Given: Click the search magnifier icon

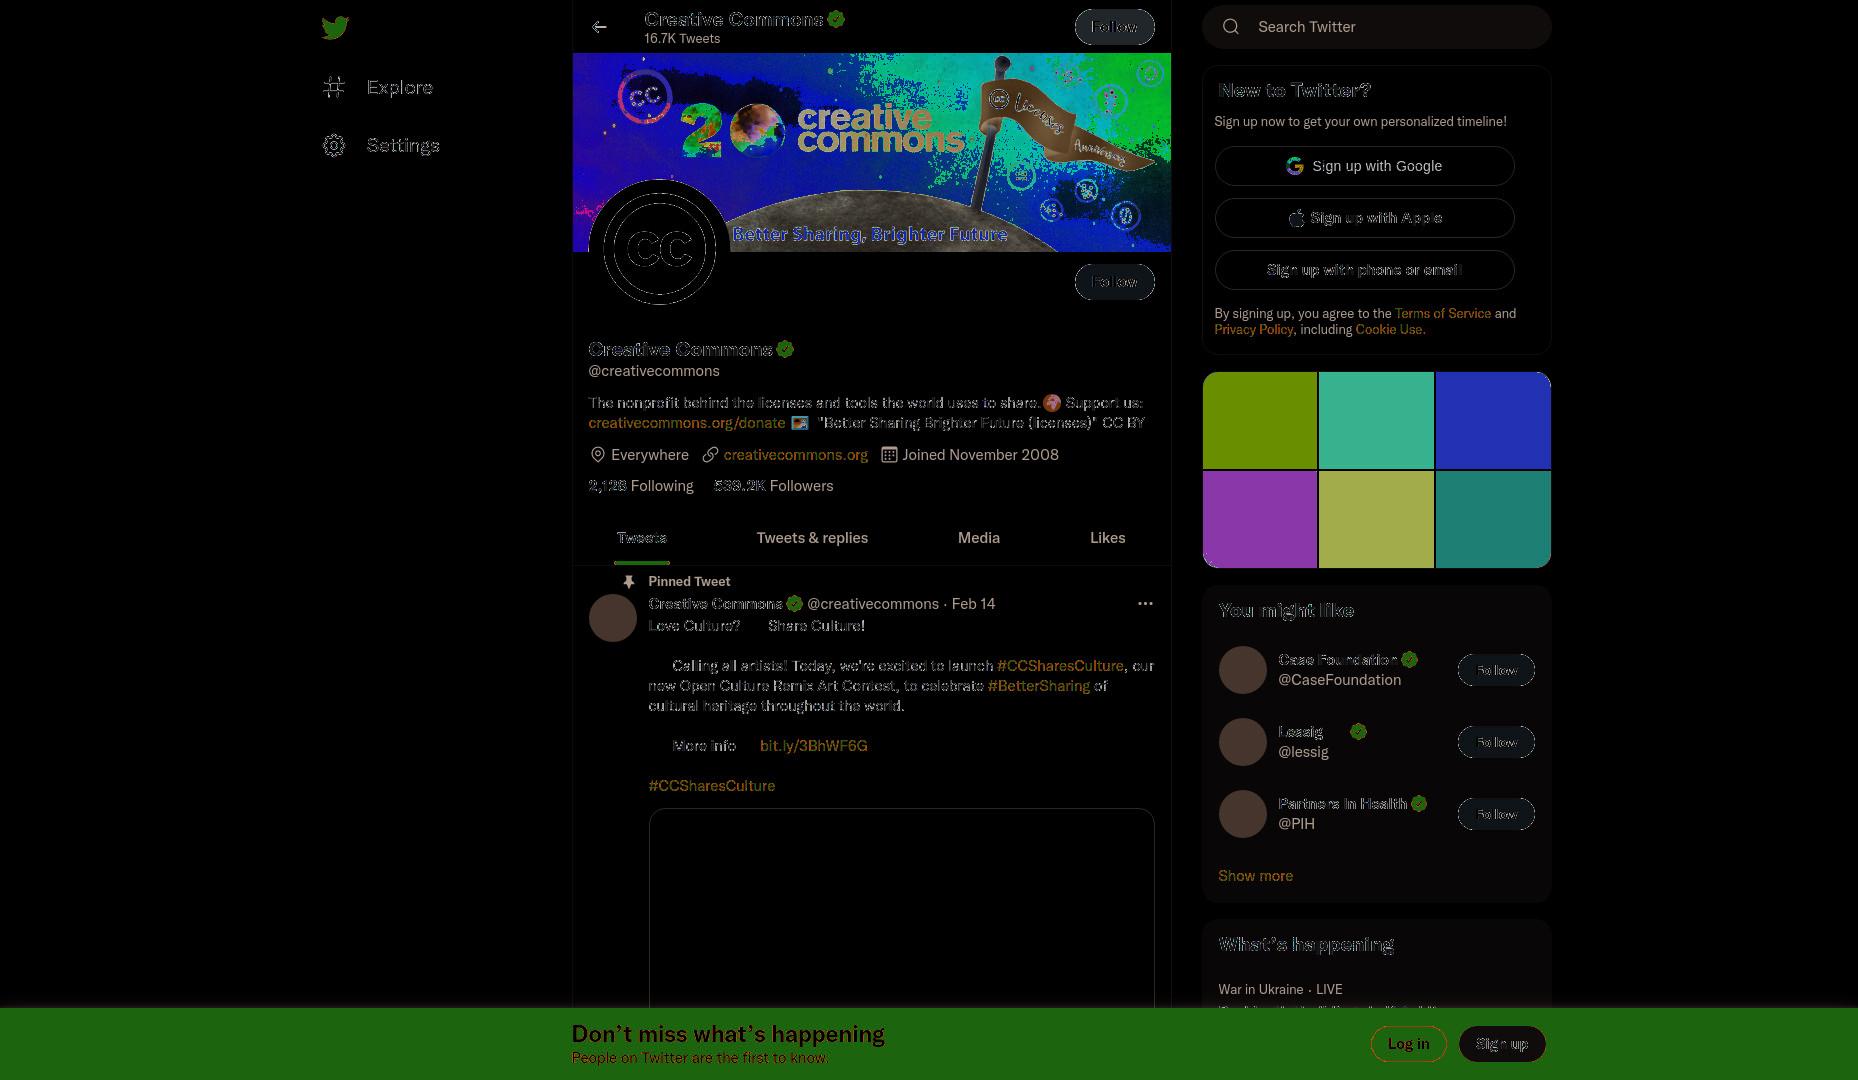Looking at the screenshot, I should pos(1231,27).
